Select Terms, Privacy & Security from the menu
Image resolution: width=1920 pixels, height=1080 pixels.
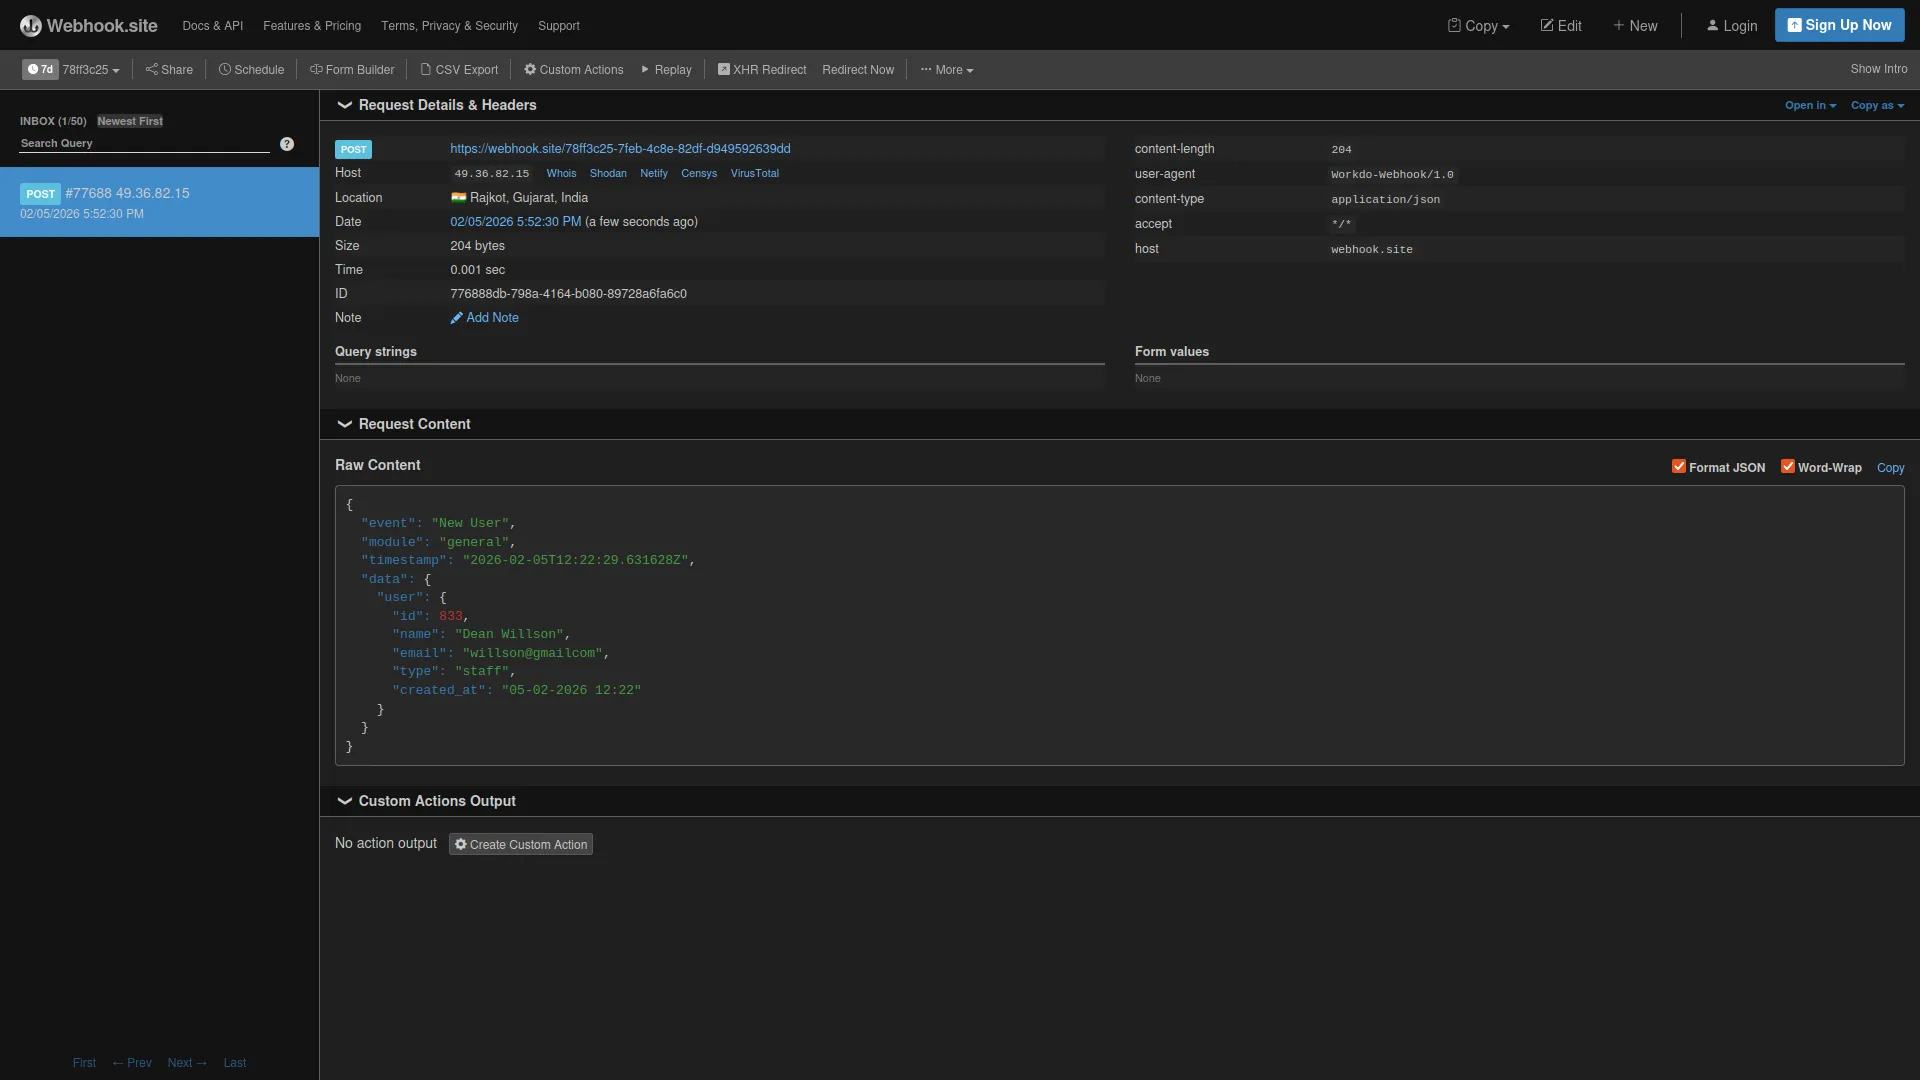449,25
